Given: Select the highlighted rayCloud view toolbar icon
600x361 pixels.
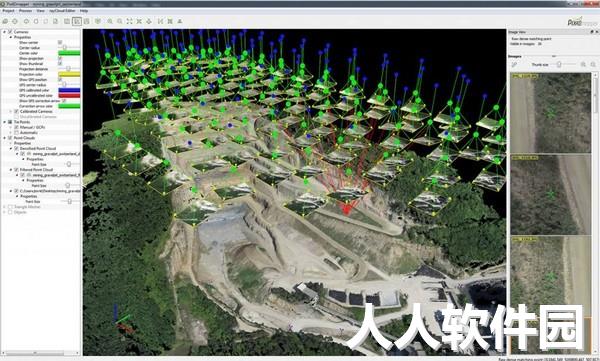Looking at the screenshot, I should [x=77, y=21].
